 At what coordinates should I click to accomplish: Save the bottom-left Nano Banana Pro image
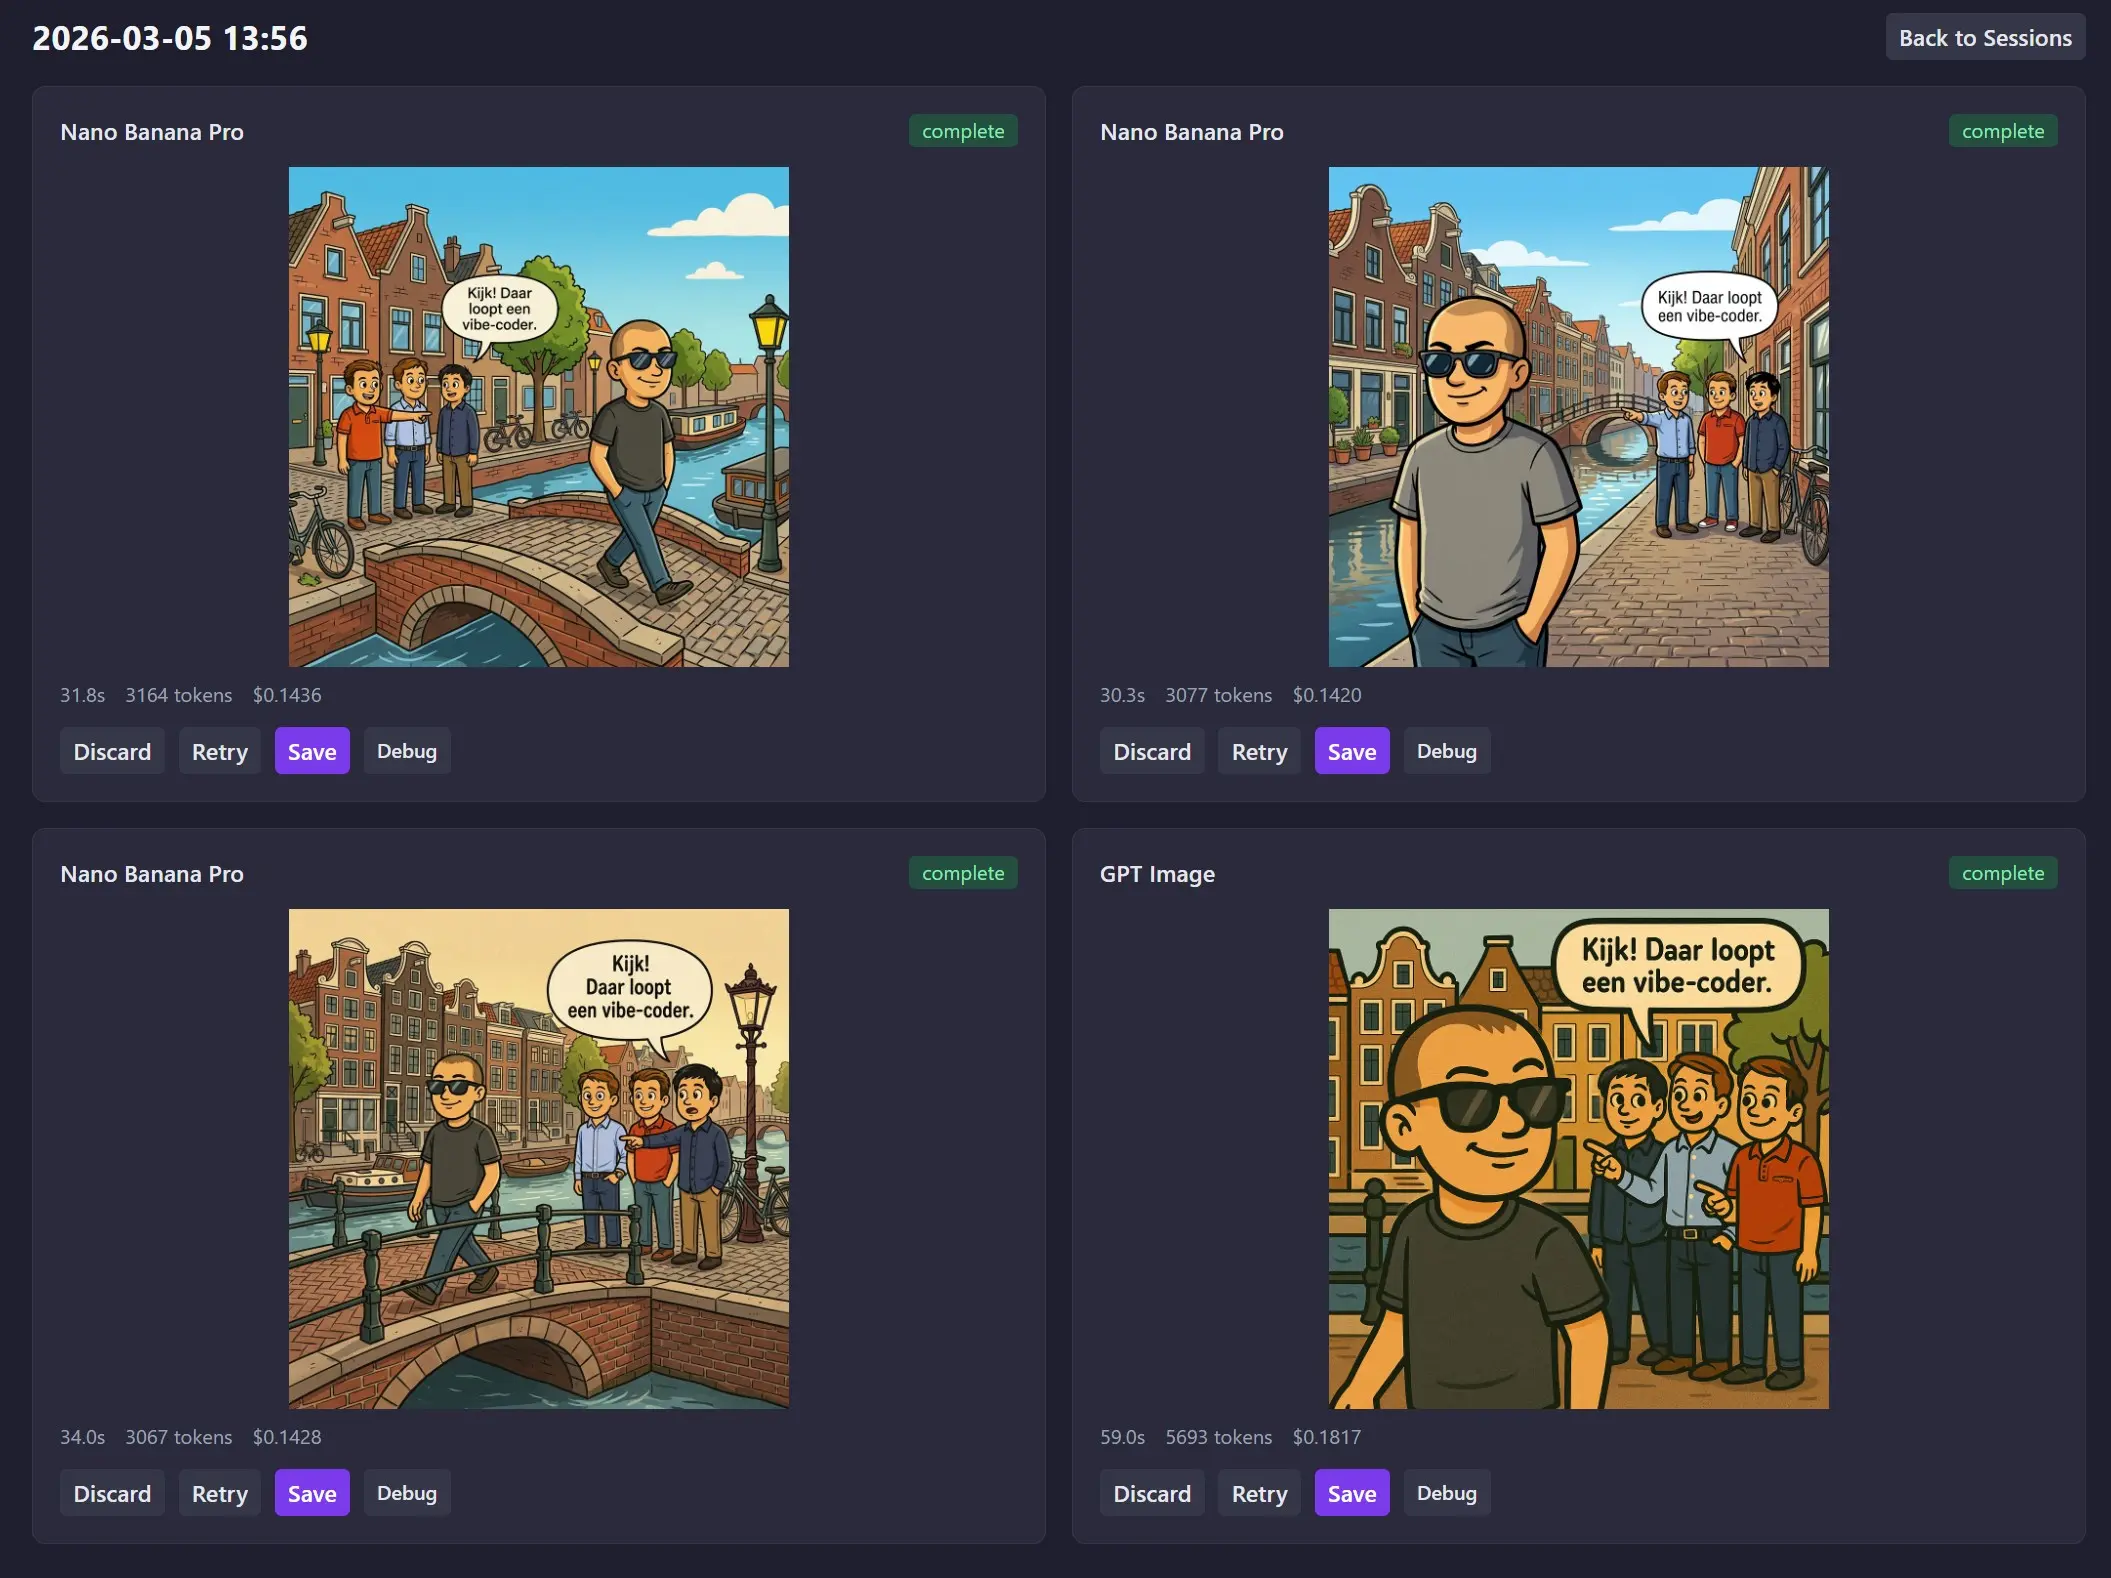(312, 1493)
